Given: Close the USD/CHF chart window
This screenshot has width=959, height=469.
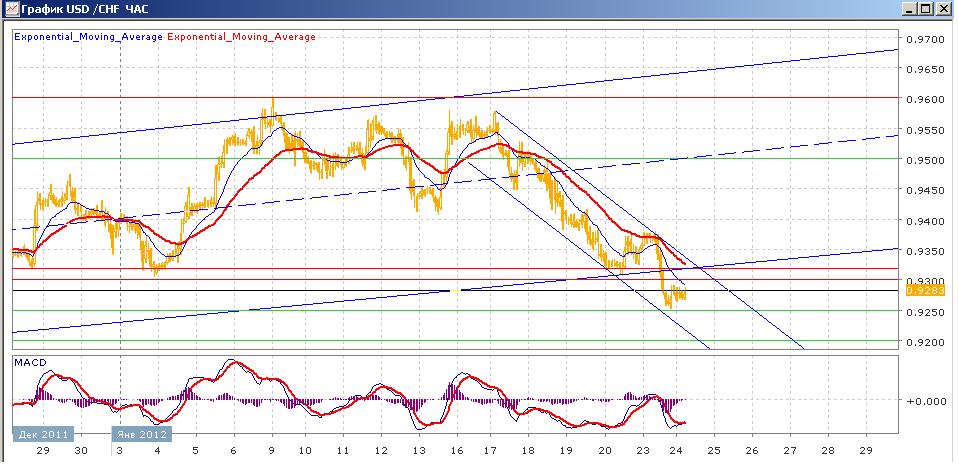Looking at the screenshot, I should point(942,9).
